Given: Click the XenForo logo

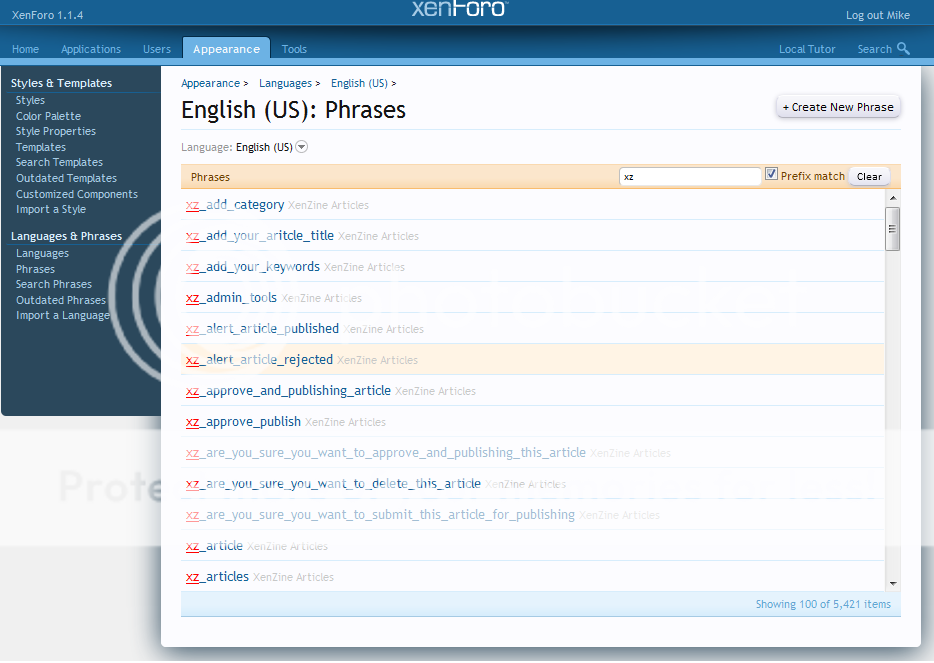Looking at the screenshot, I should (459, 11).
